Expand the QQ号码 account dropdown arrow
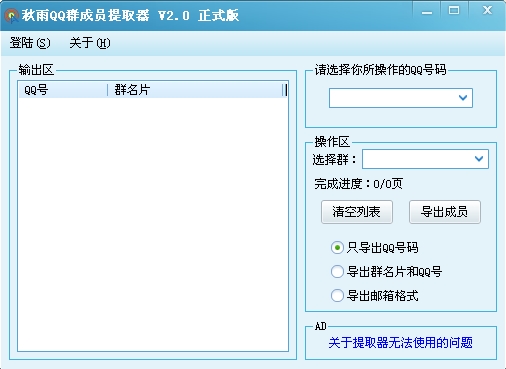 click(463, 98)
